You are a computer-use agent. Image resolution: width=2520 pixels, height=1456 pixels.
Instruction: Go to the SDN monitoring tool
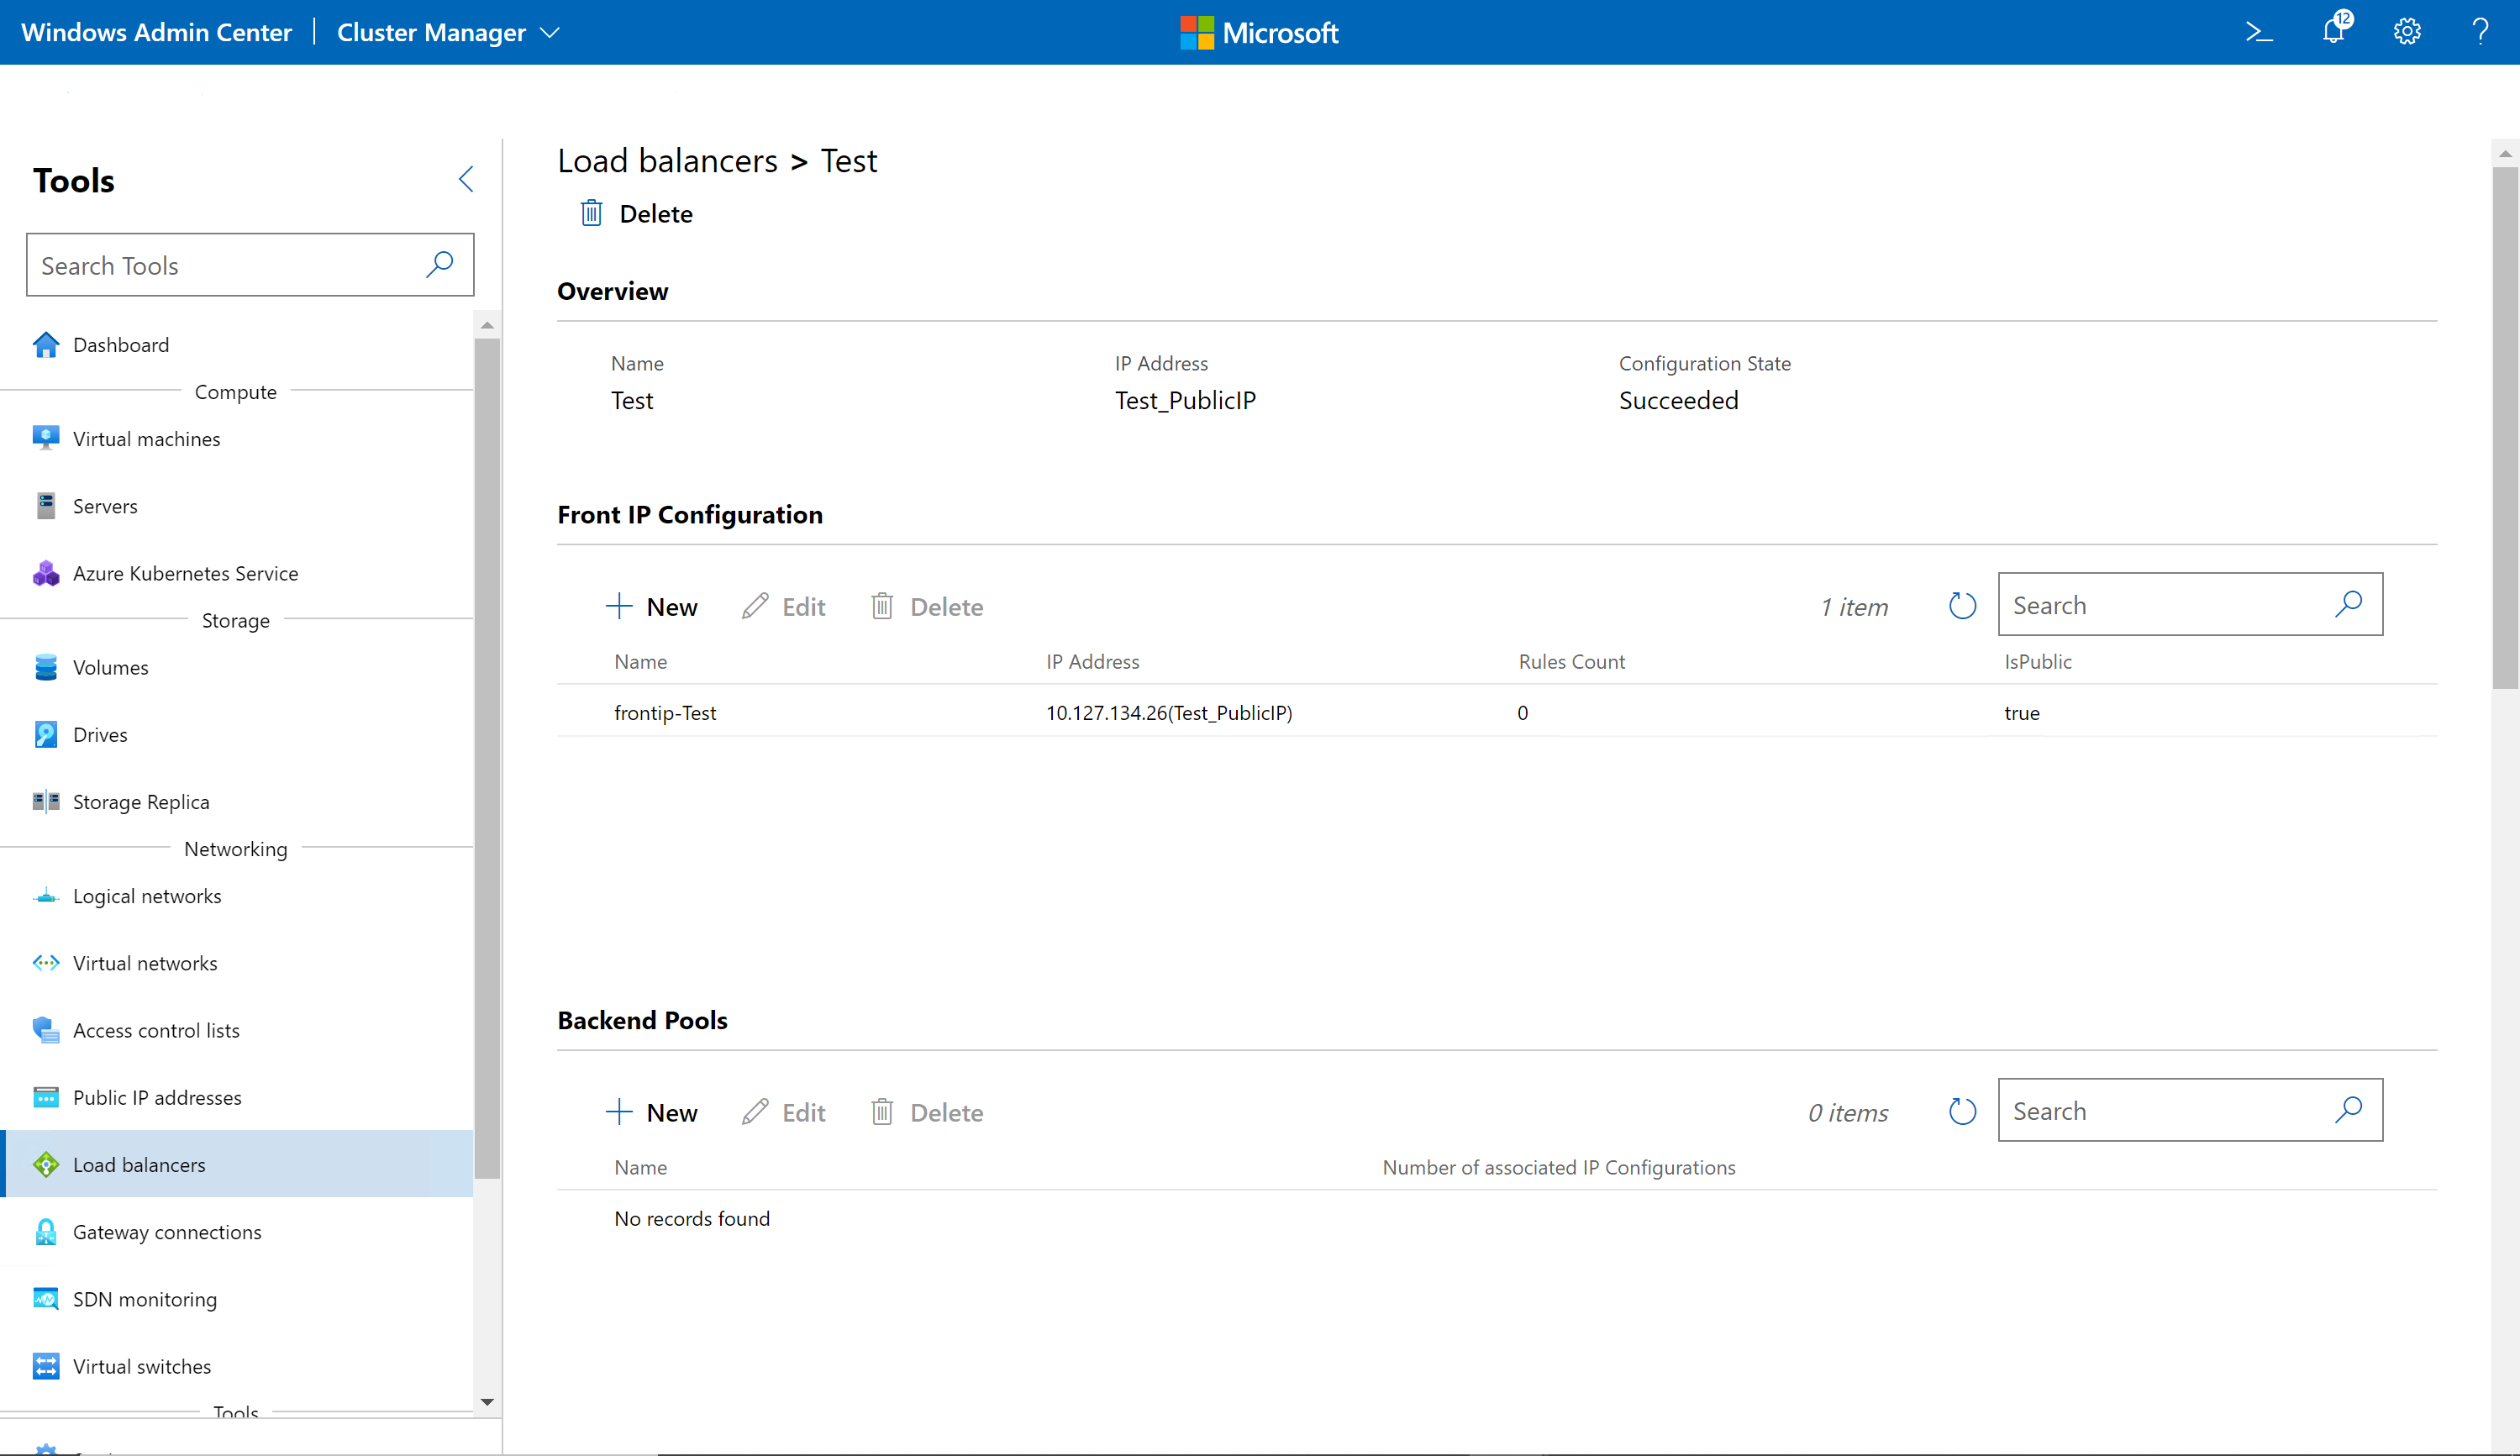144,1299
